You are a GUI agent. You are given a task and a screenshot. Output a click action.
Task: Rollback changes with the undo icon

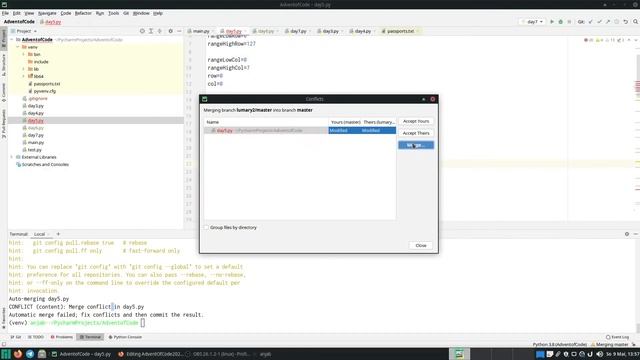click(x=625, y=22)
